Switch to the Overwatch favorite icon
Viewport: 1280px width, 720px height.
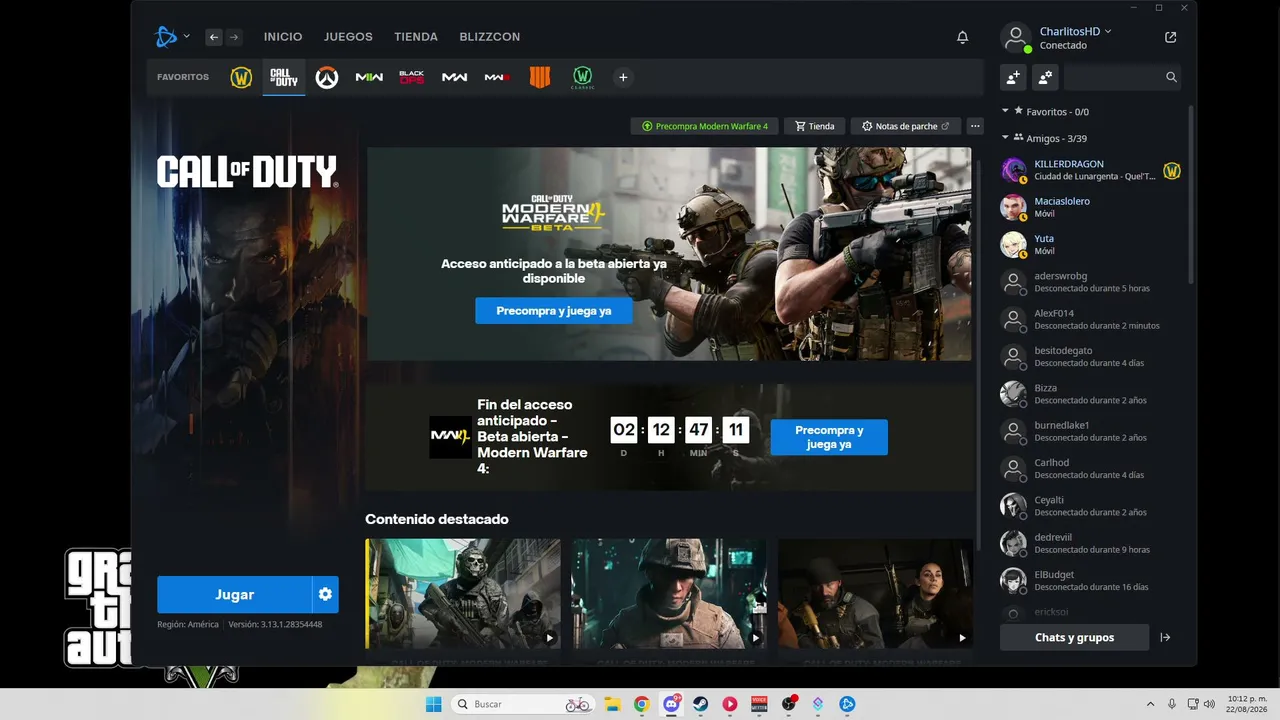coord(327,77)
